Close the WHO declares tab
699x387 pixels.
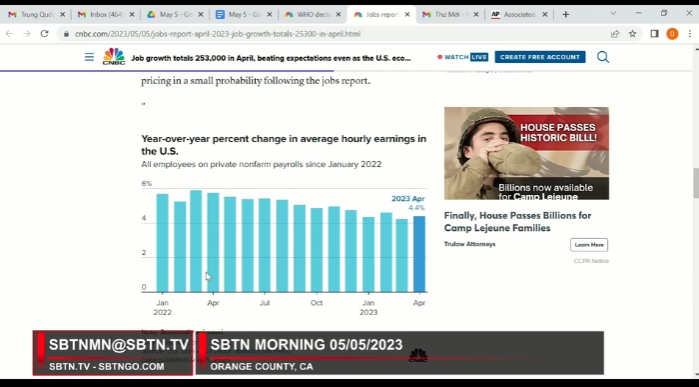tap(338, 15)
